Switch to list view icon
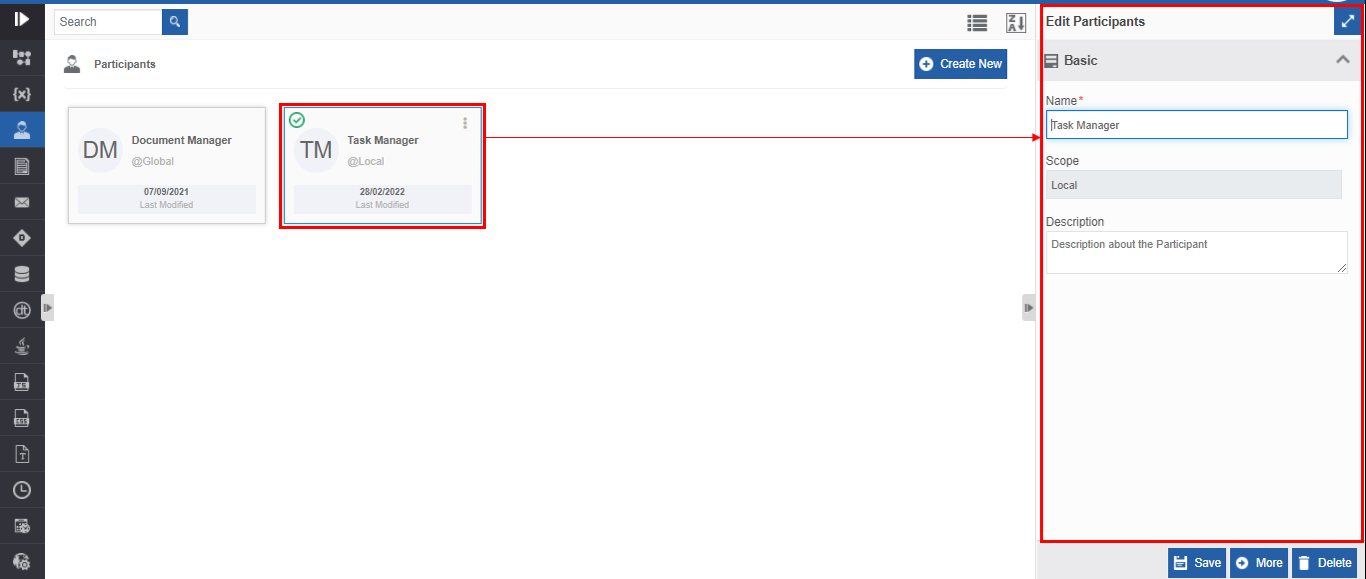The width and height of the screenshot is (1366, 579). (x=977, y=23)
